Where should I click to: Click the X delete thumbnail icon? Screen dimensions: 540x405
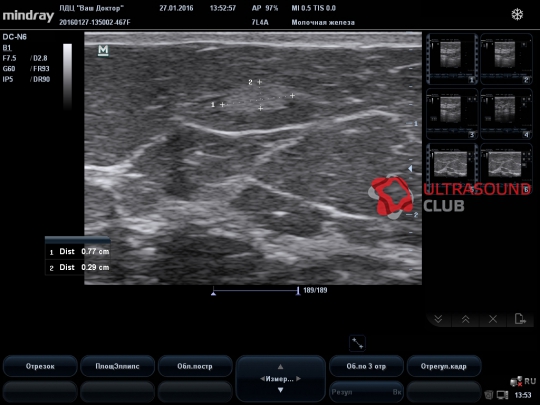pyautogui.click(x=493, y=319)
